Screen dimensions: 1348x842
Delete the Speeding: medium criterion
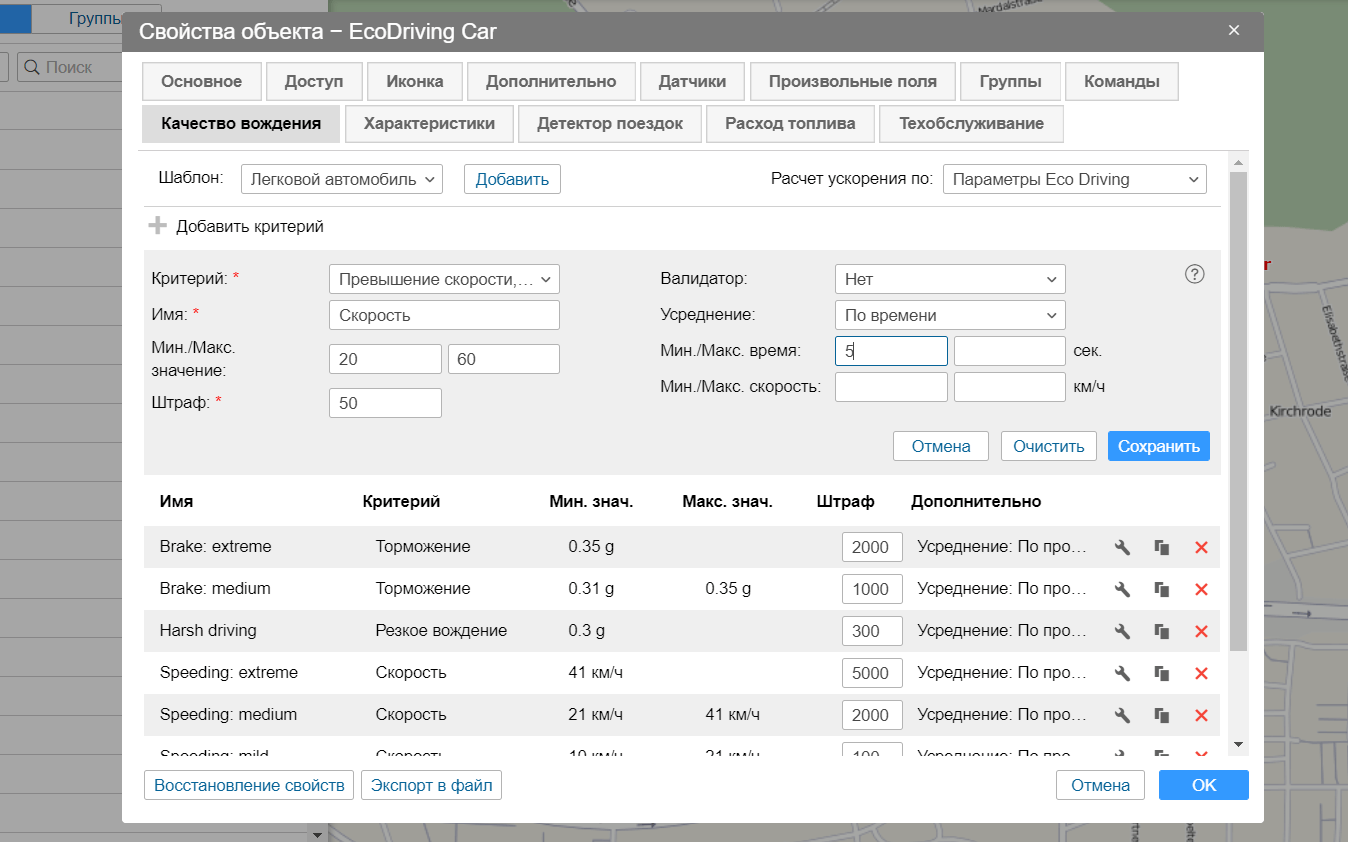(1201, 715)
